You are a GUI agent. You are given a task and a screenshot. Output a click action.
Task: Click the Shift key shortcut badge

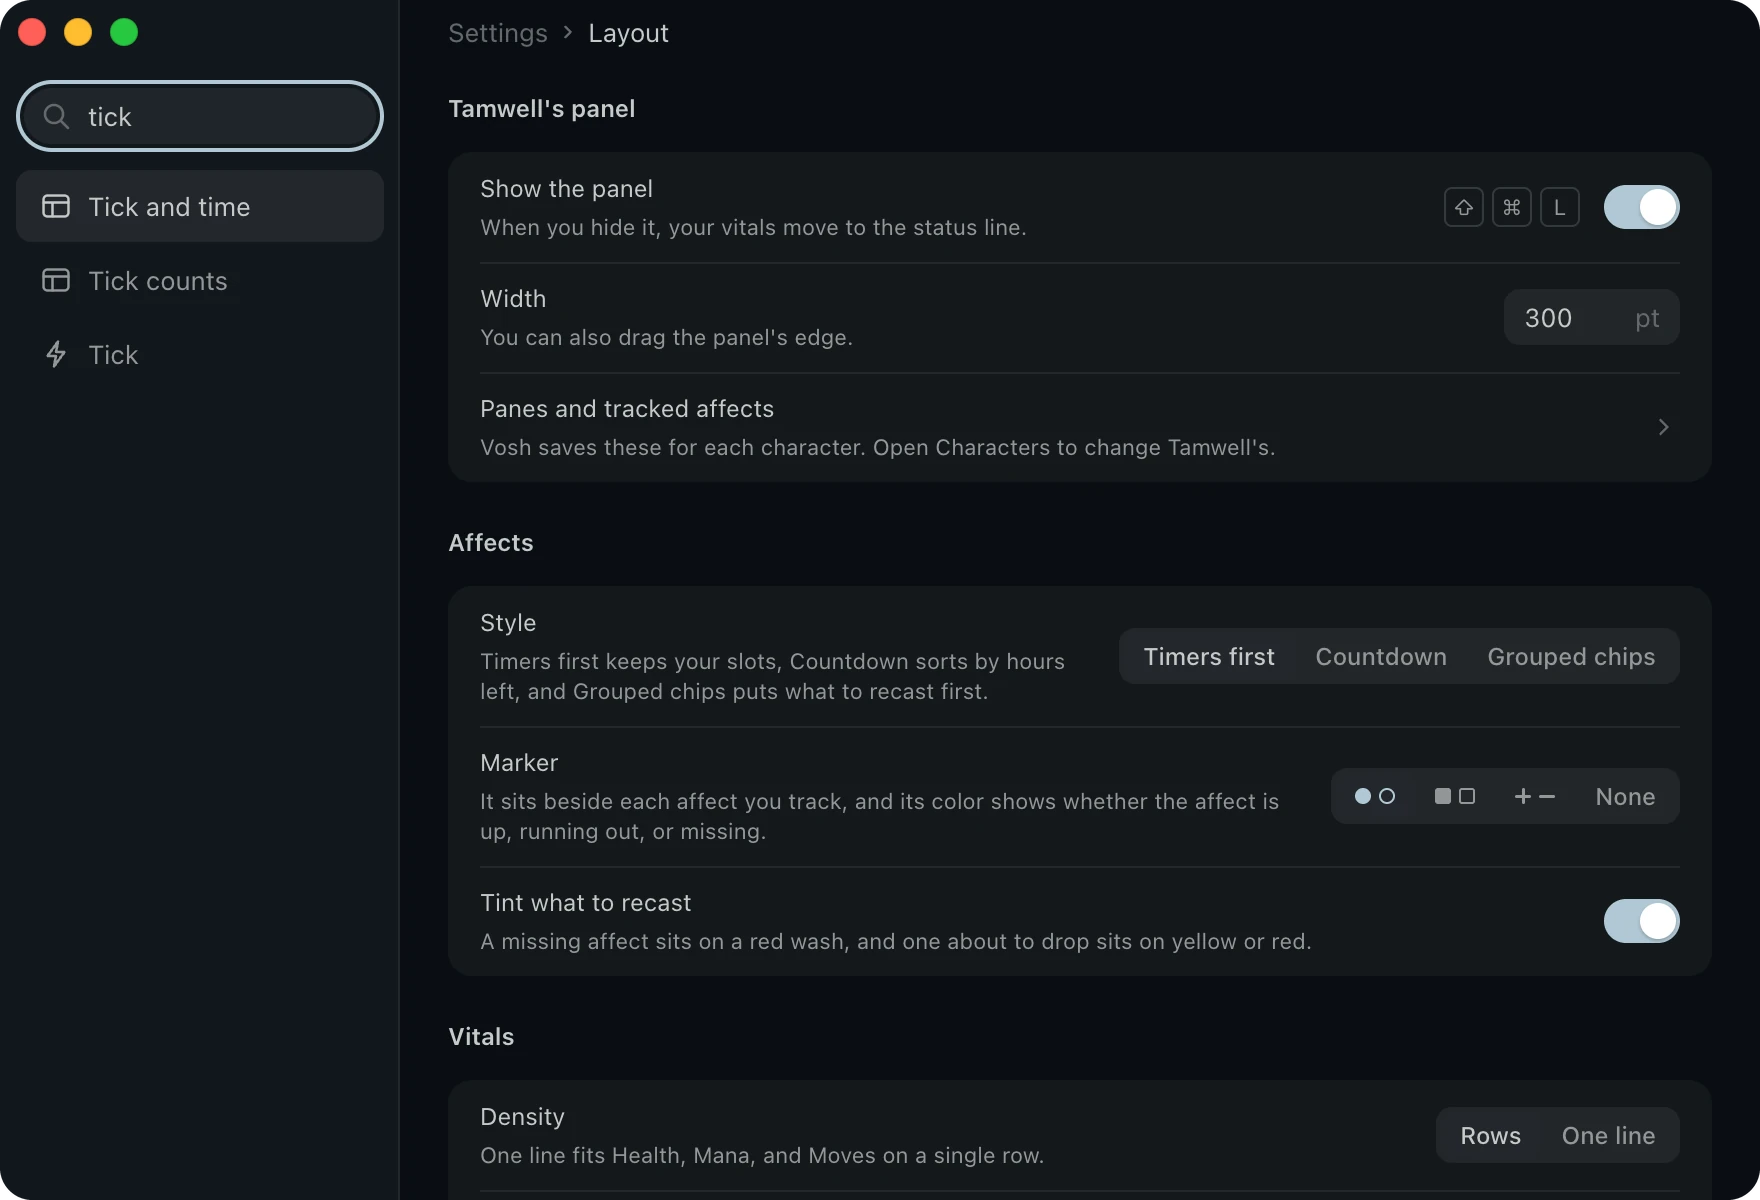click(x=1464, y=207)
